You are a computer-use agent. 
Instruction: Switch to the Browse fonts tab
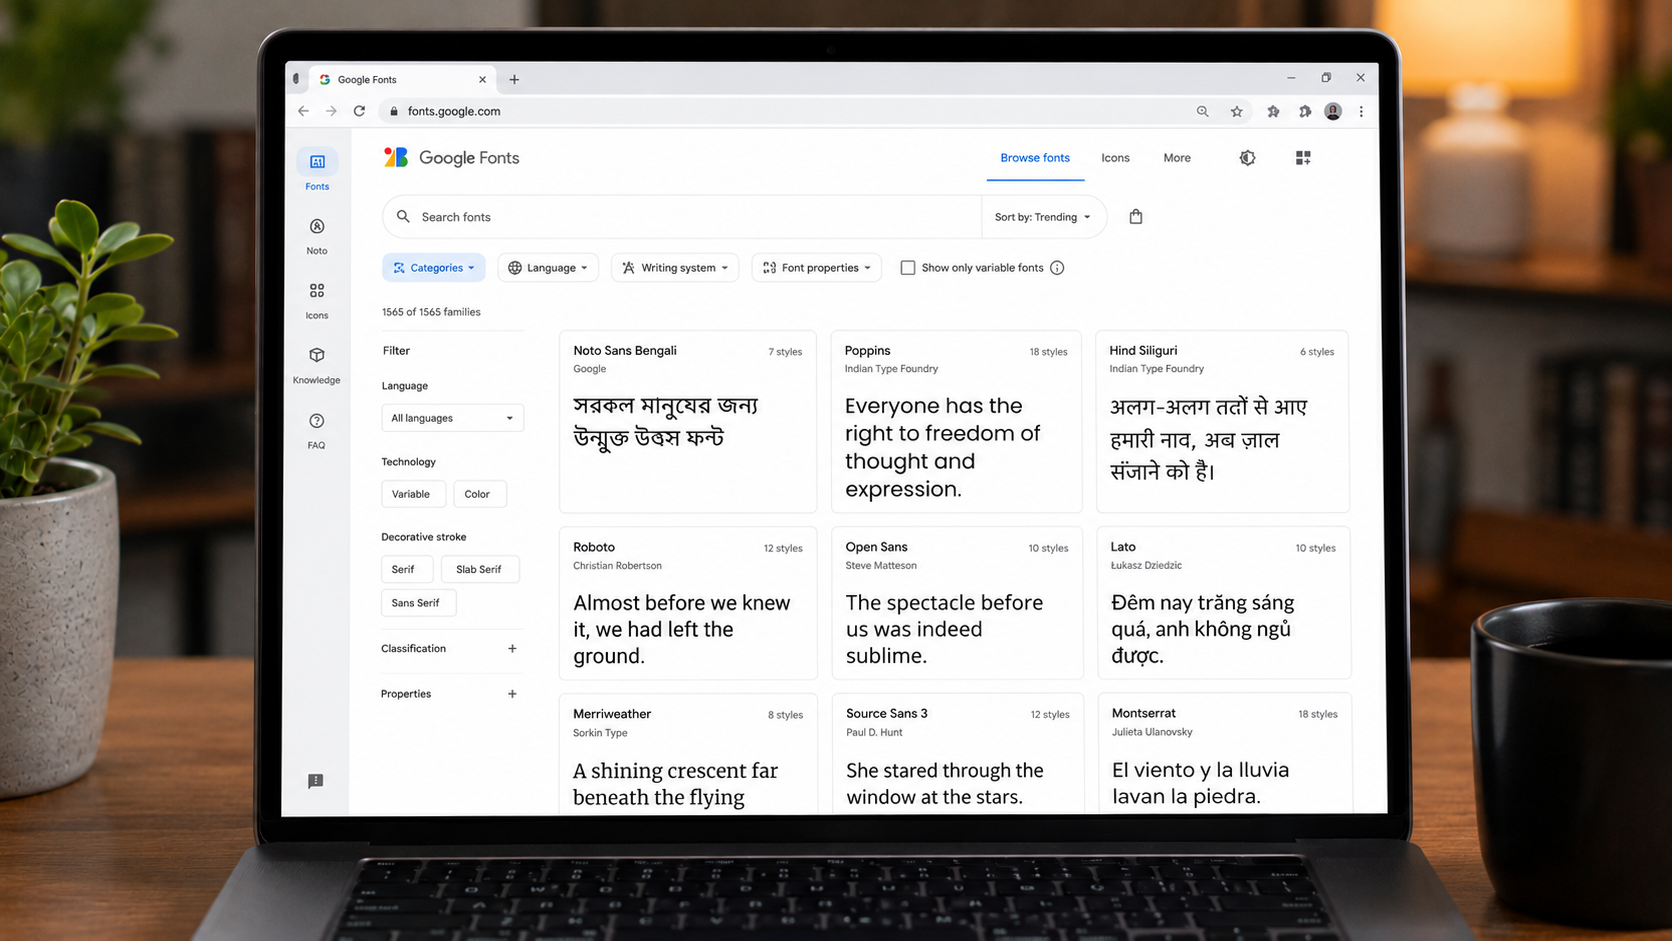click(1035, 158)
